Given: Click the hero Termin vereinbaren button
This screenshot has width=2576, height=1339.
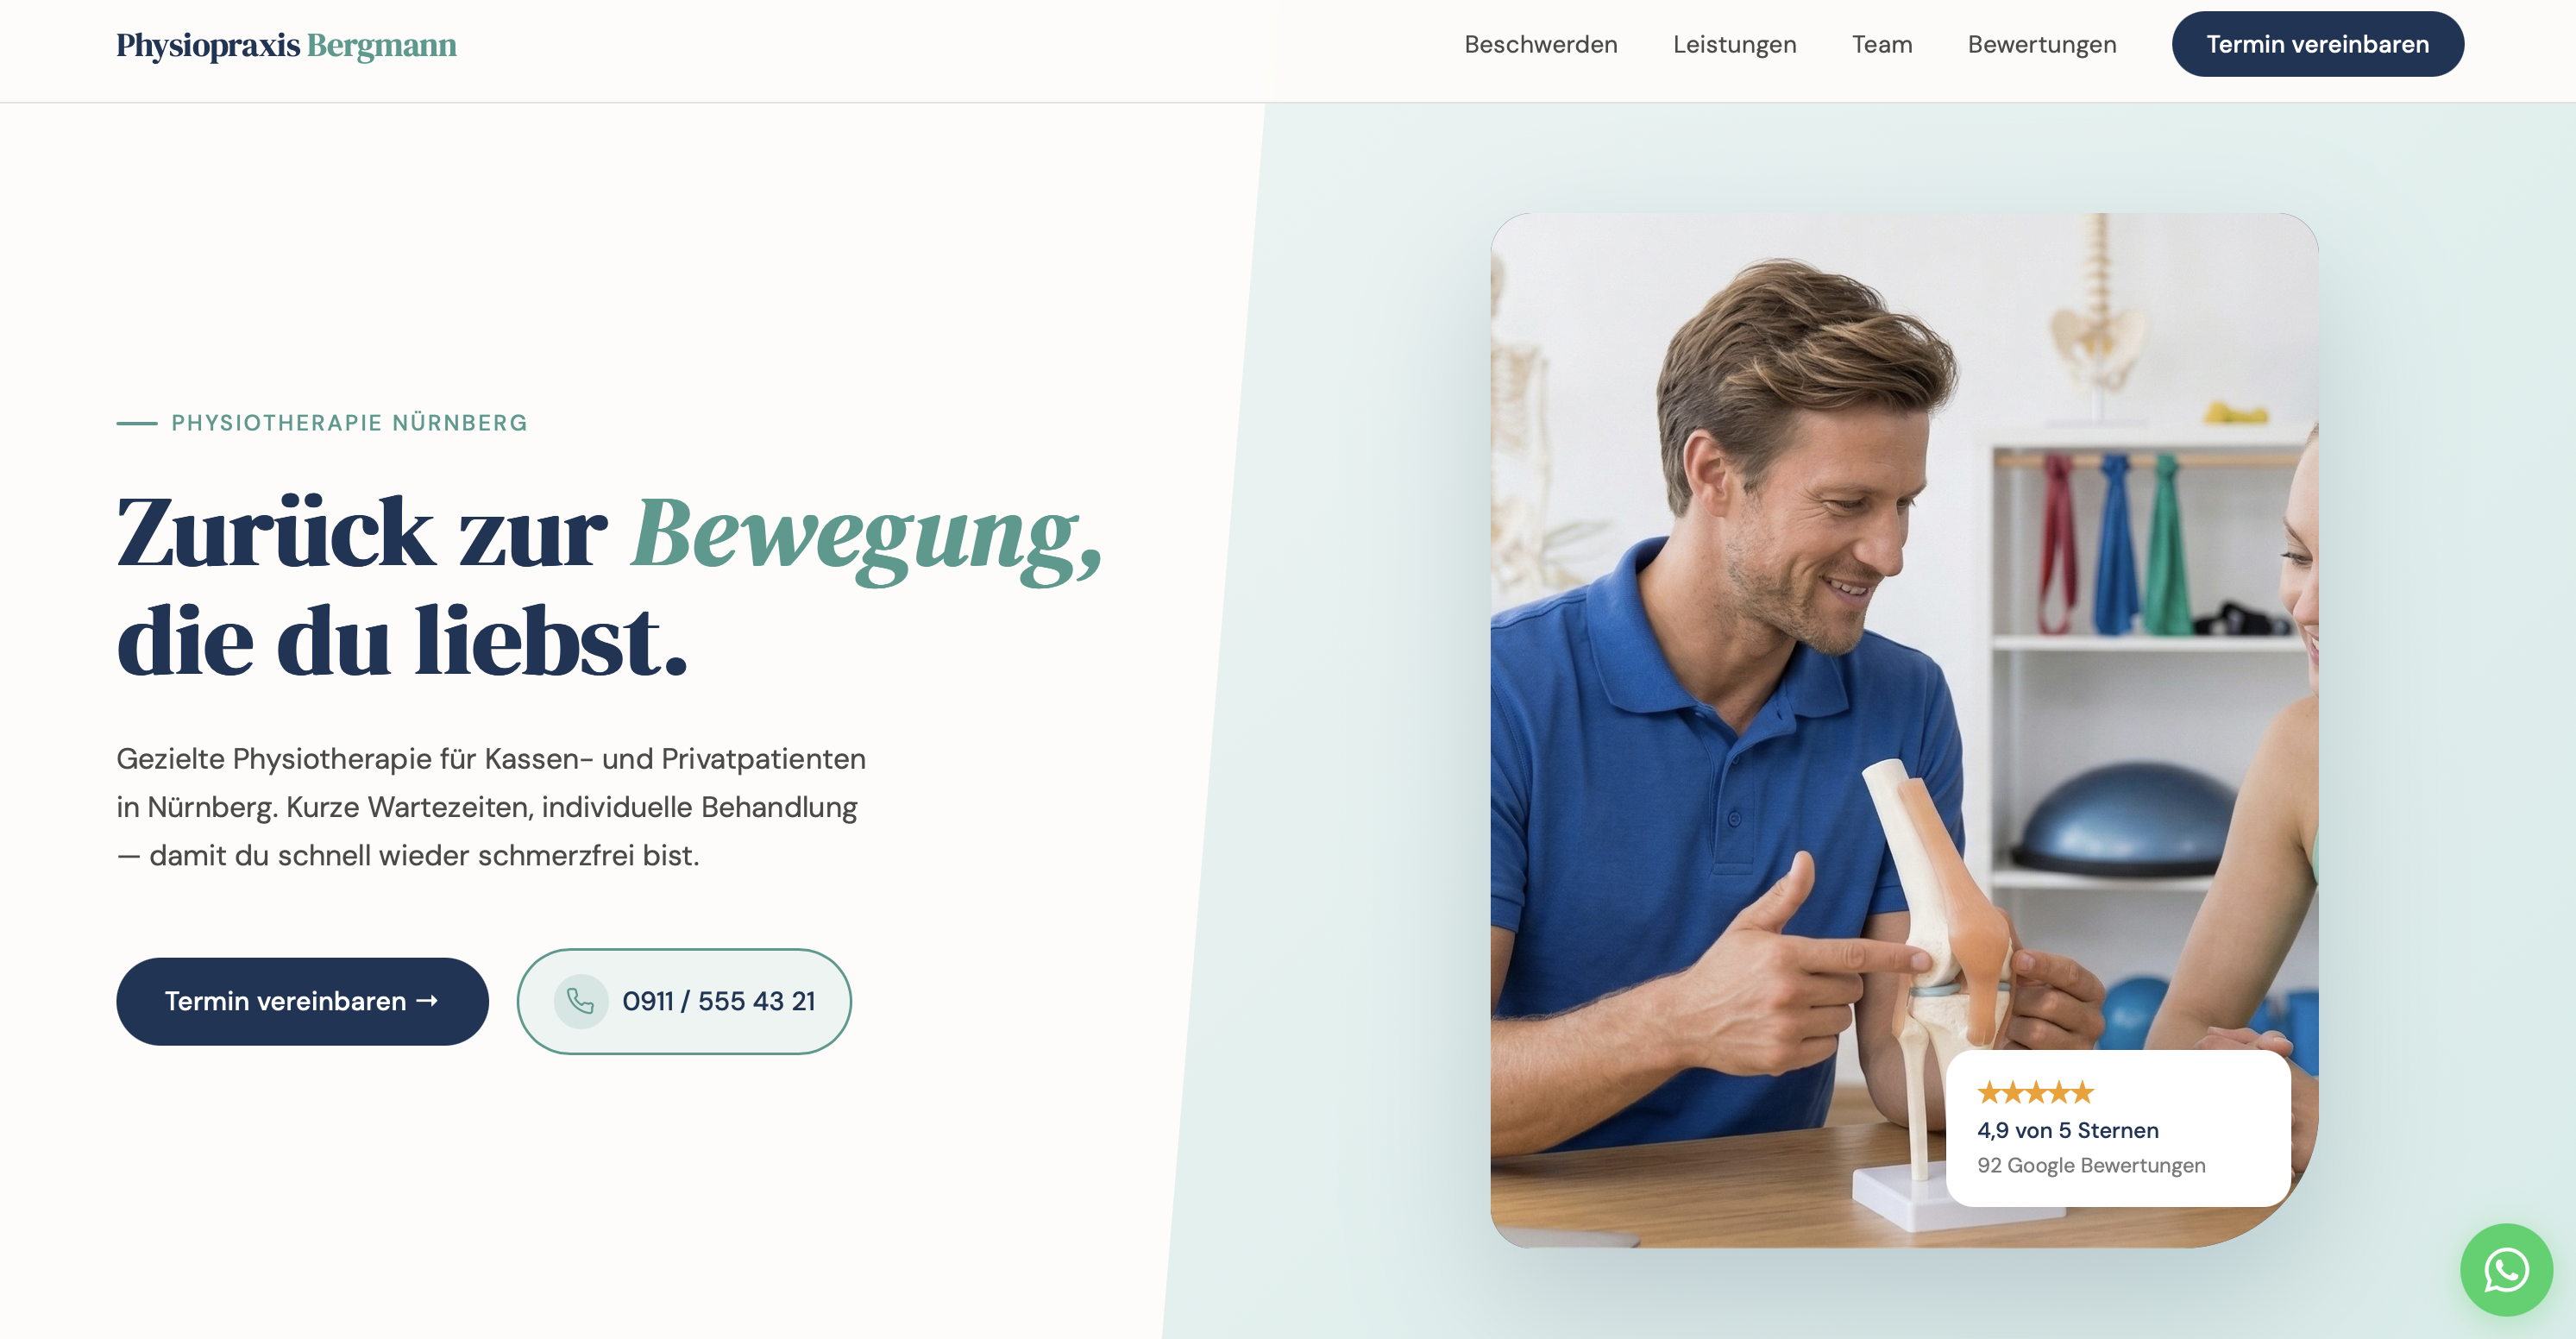Looking at the screenshot, I should [302, 1001].
